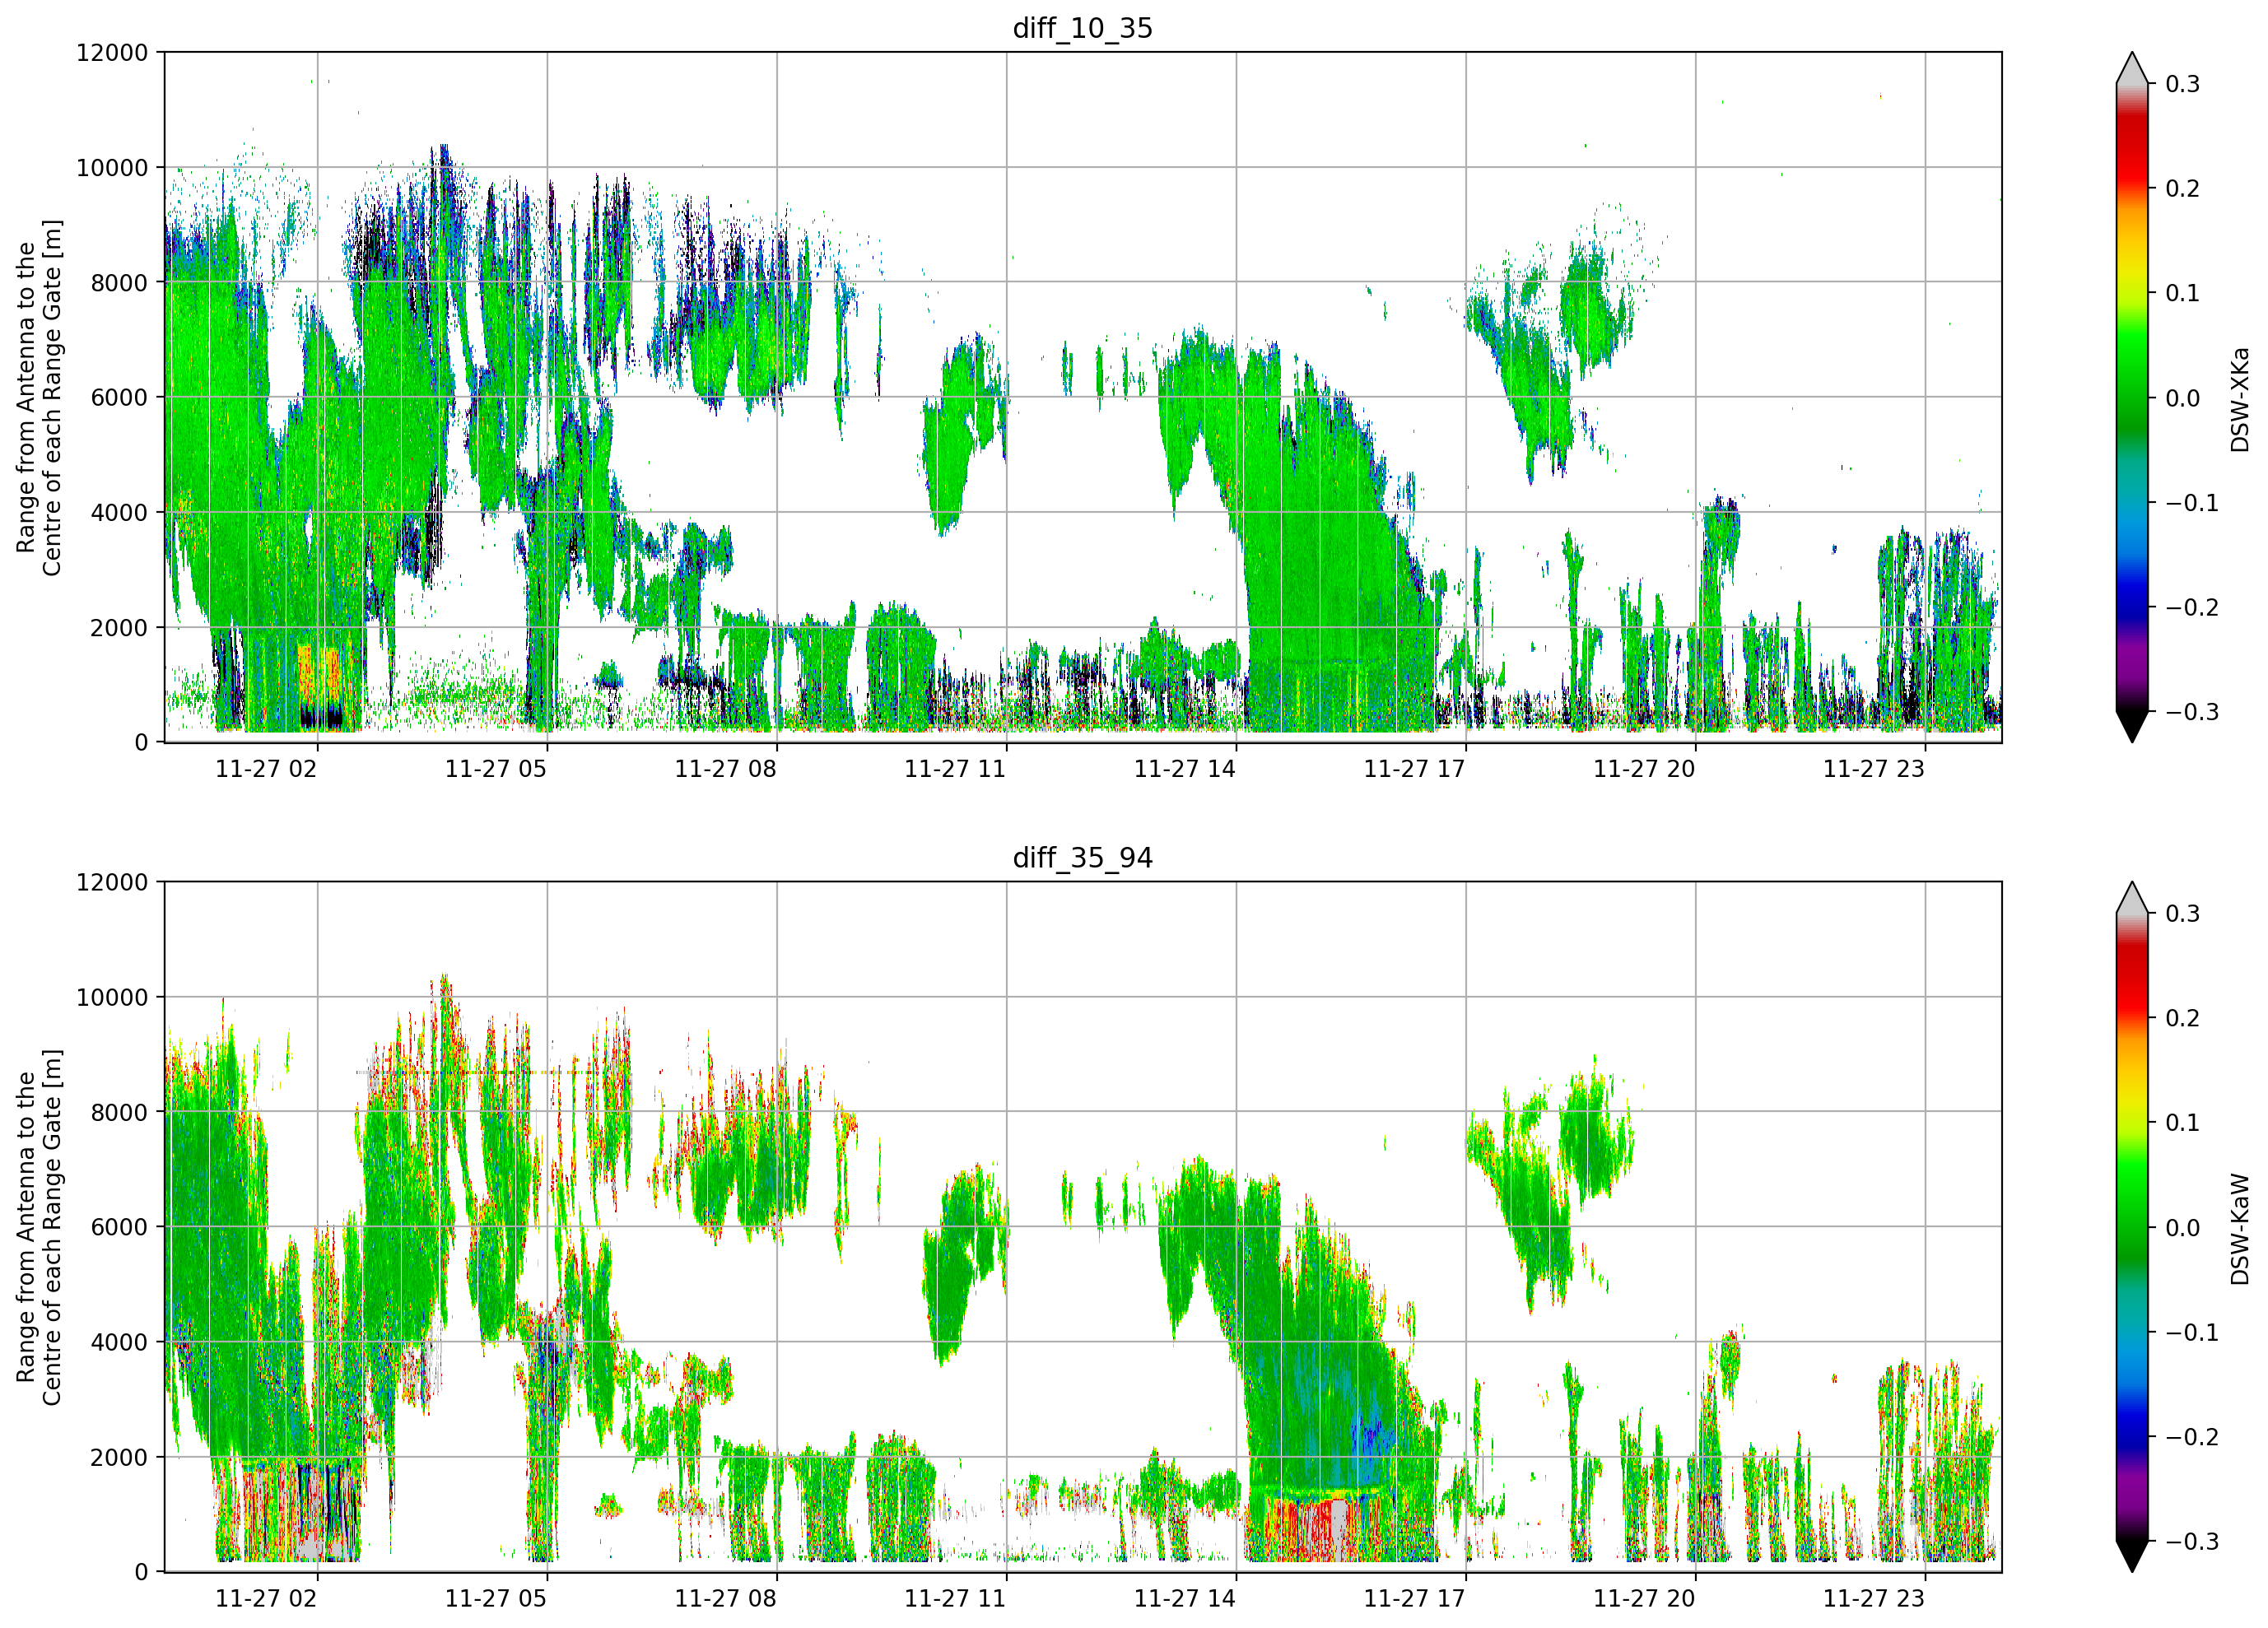Image resolution: width=2268 pixels, height=1628 pixels.
Task: Click the black lower arrow of DSW-XKa colorbar
Action: point(2132,724)
